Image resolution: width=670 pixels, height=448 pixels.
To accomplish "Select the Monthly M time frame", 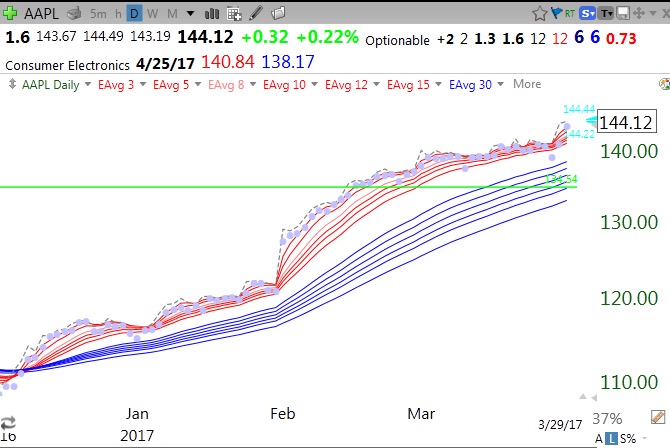I will pyautogui.click(x=172, y=14).
